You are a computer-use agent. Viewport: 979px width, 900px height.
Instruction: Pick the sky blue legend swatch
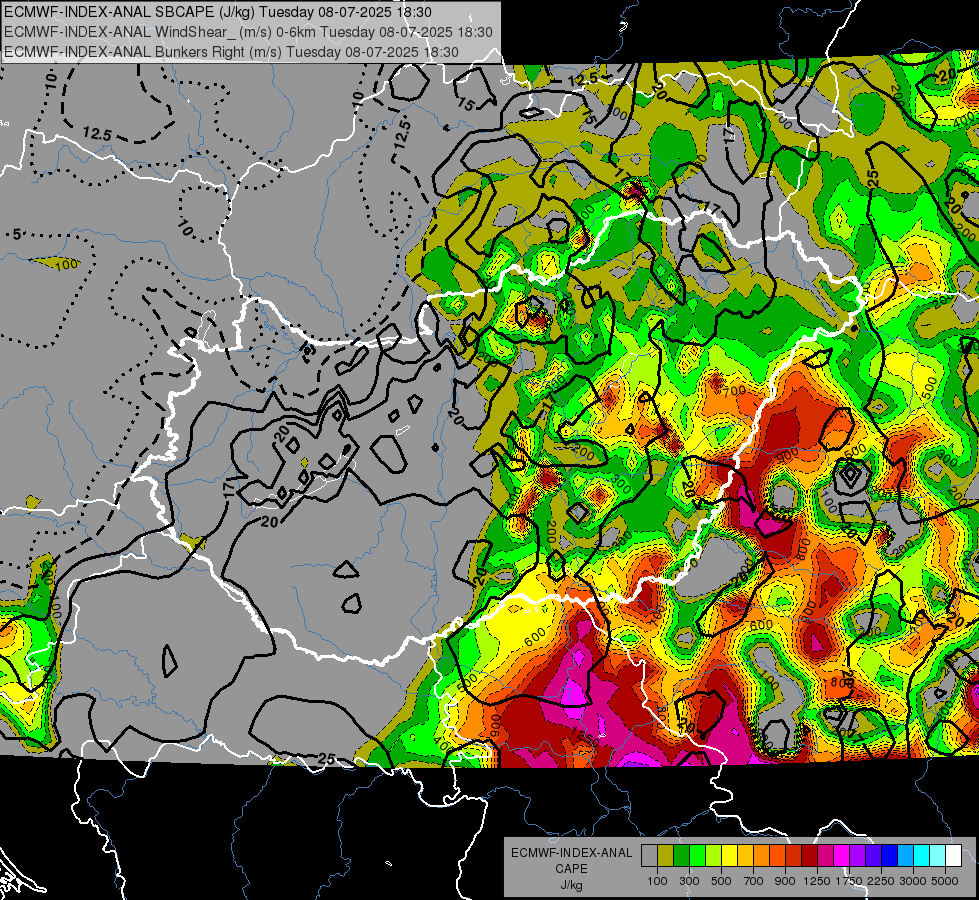pyautogui.click(x=905, y=855)
